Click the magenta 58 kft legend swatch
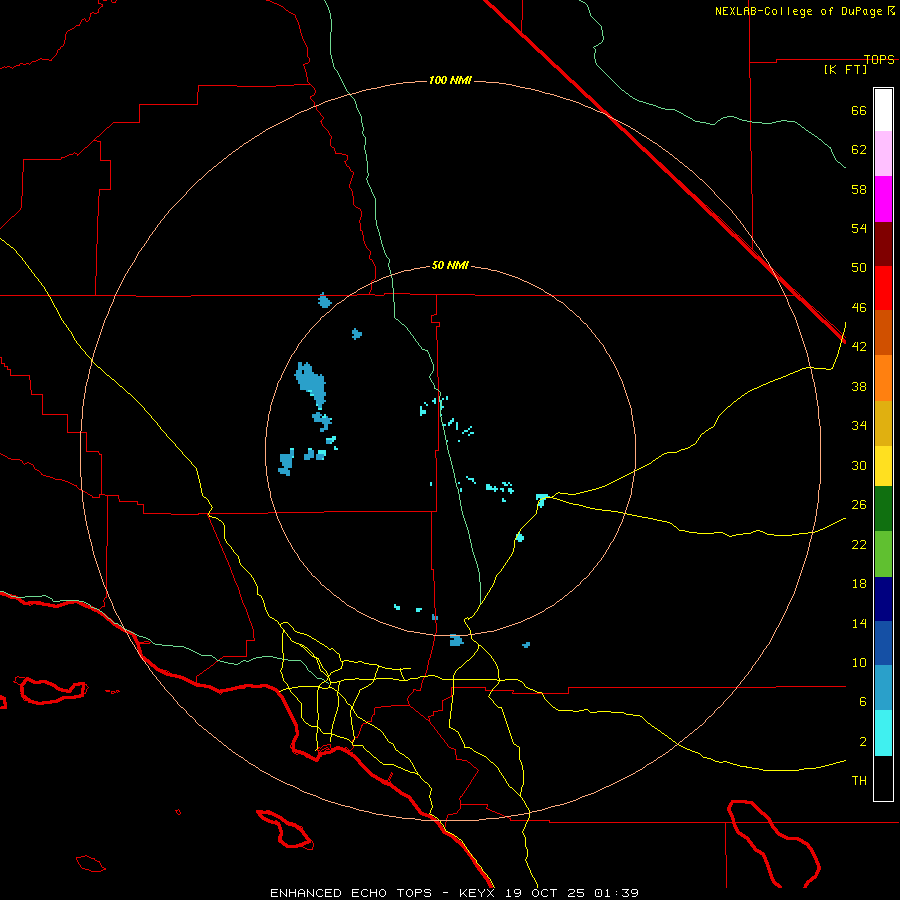Viewport: 900px width, 900px height. (x=883, y=199)
